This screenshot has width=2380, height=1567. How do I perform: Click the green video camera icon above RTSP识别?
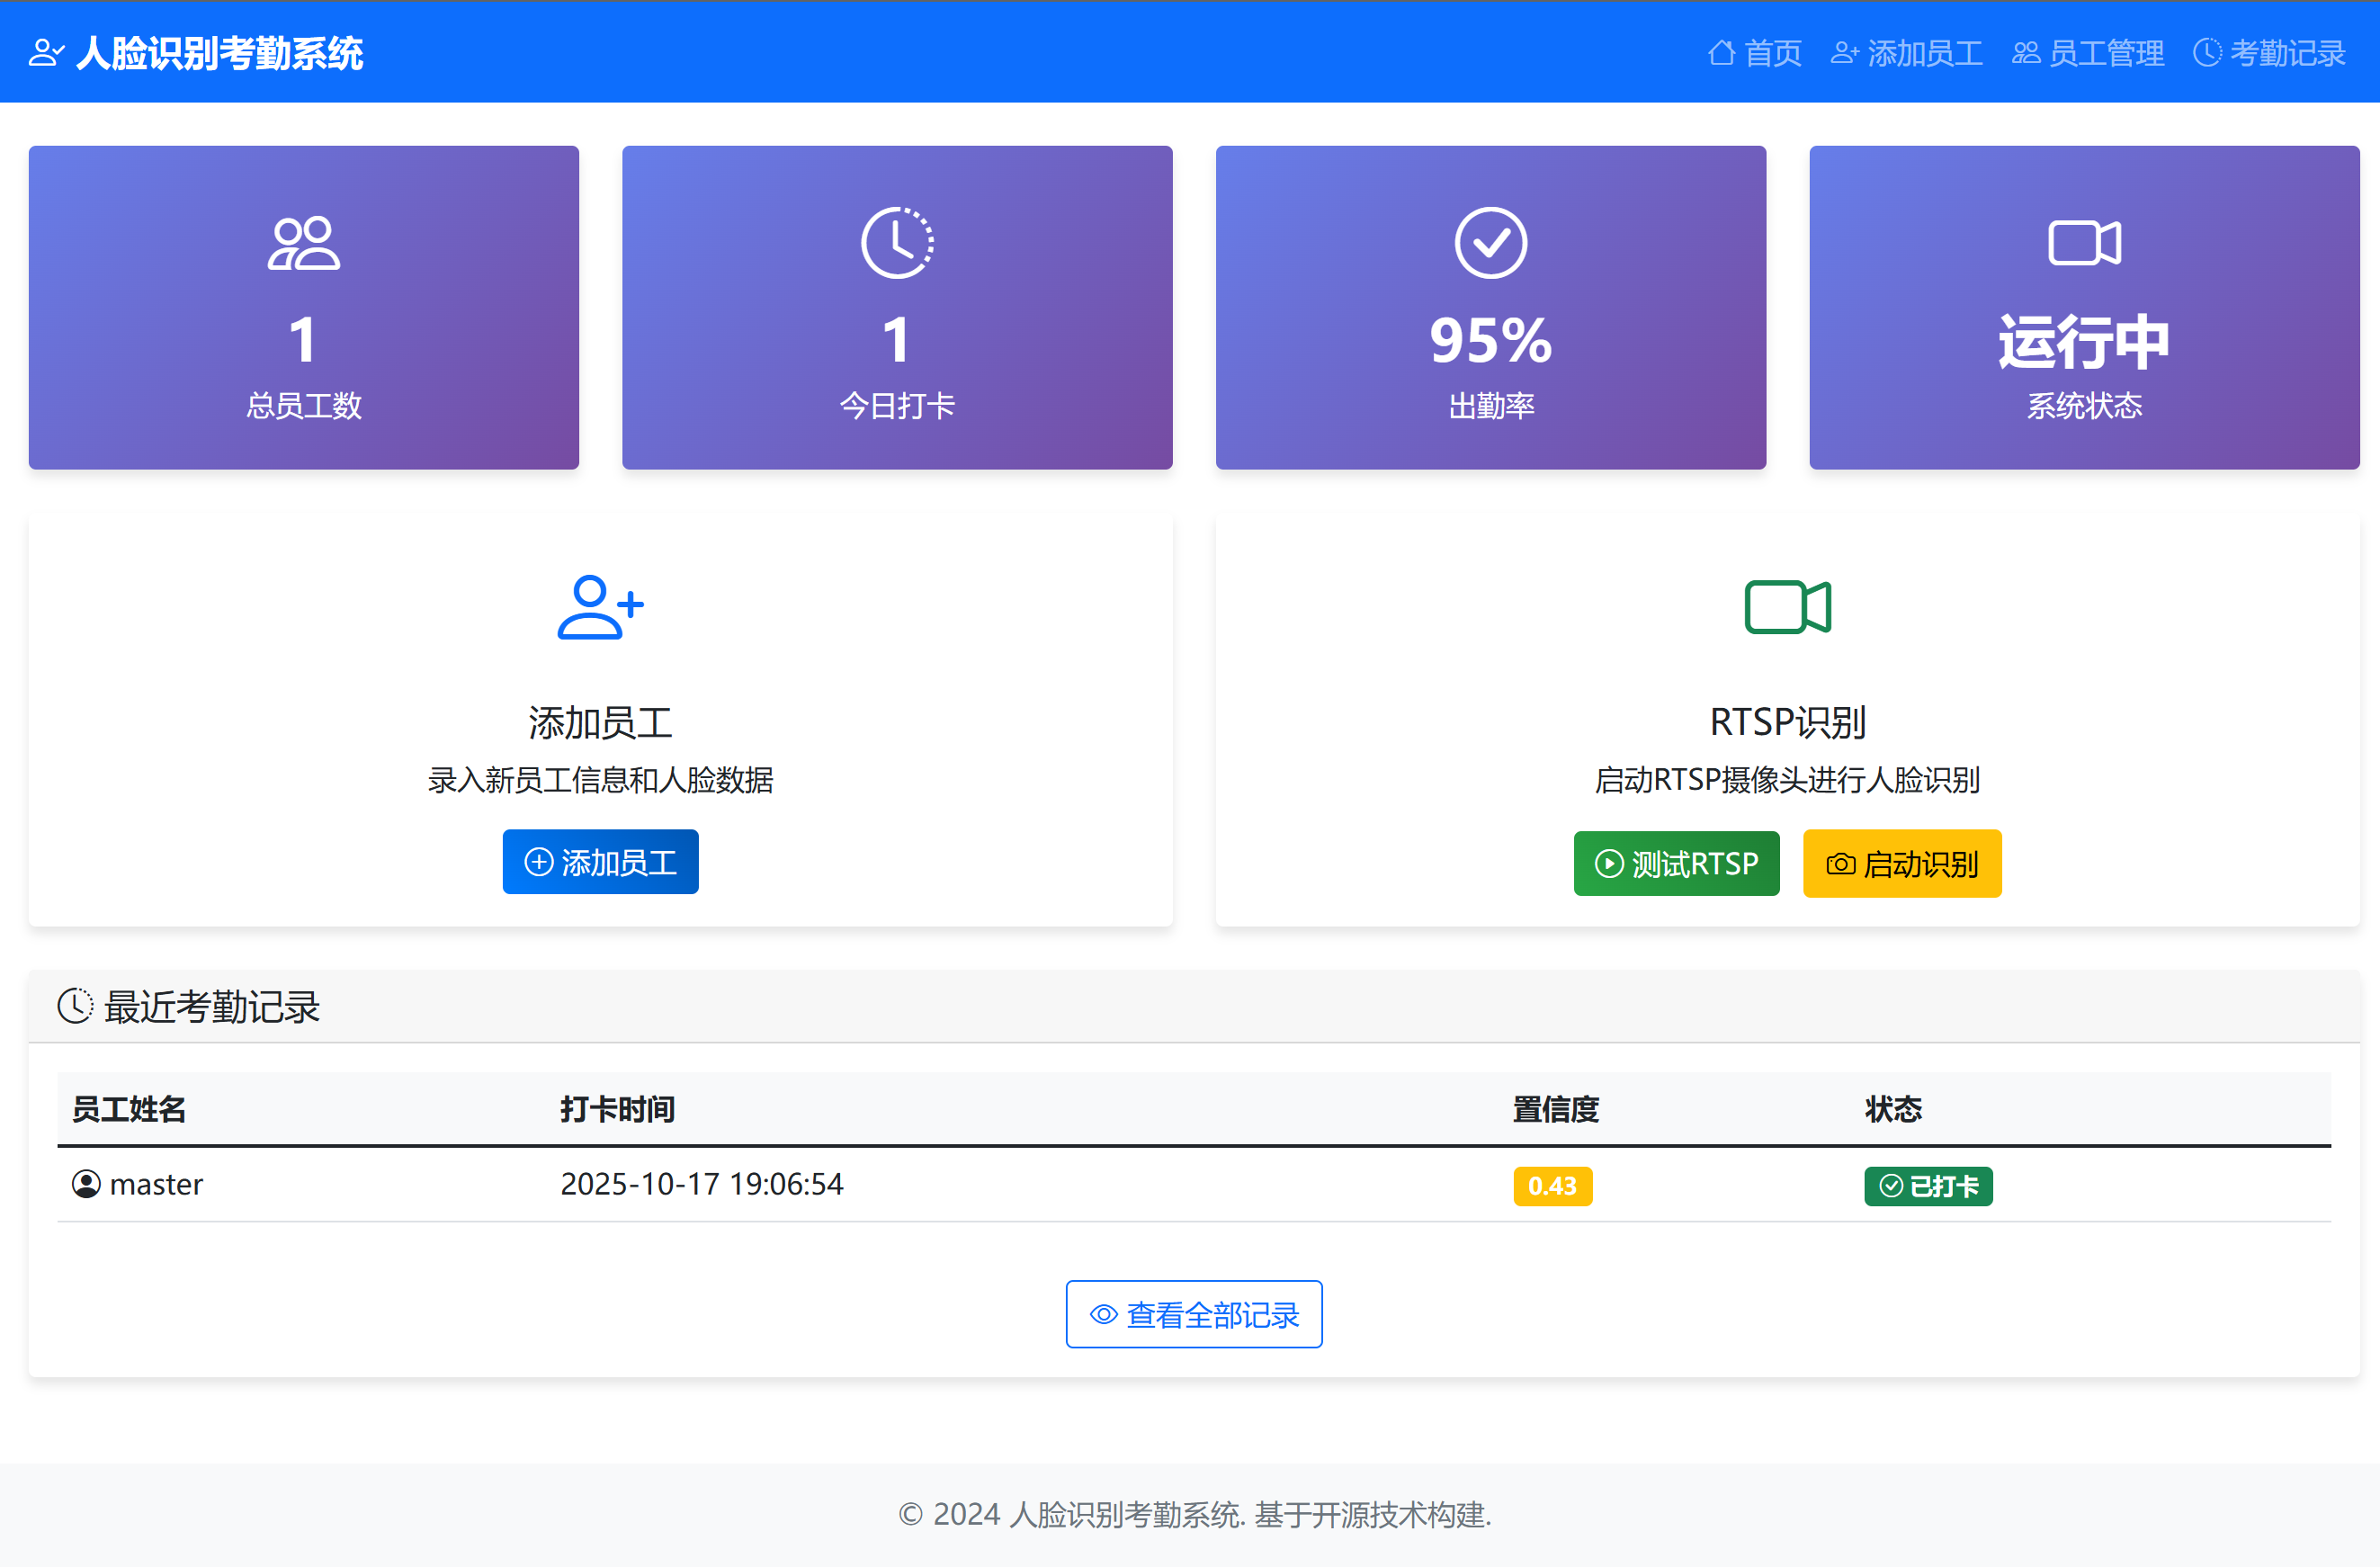(1787, 607)
